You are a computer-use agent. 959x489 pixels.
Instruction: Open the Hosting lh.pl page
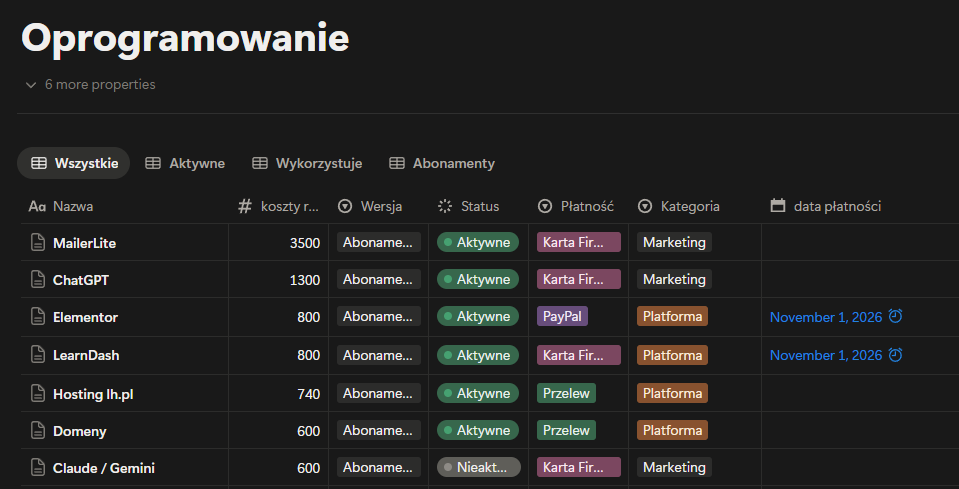tap(93, 394)
